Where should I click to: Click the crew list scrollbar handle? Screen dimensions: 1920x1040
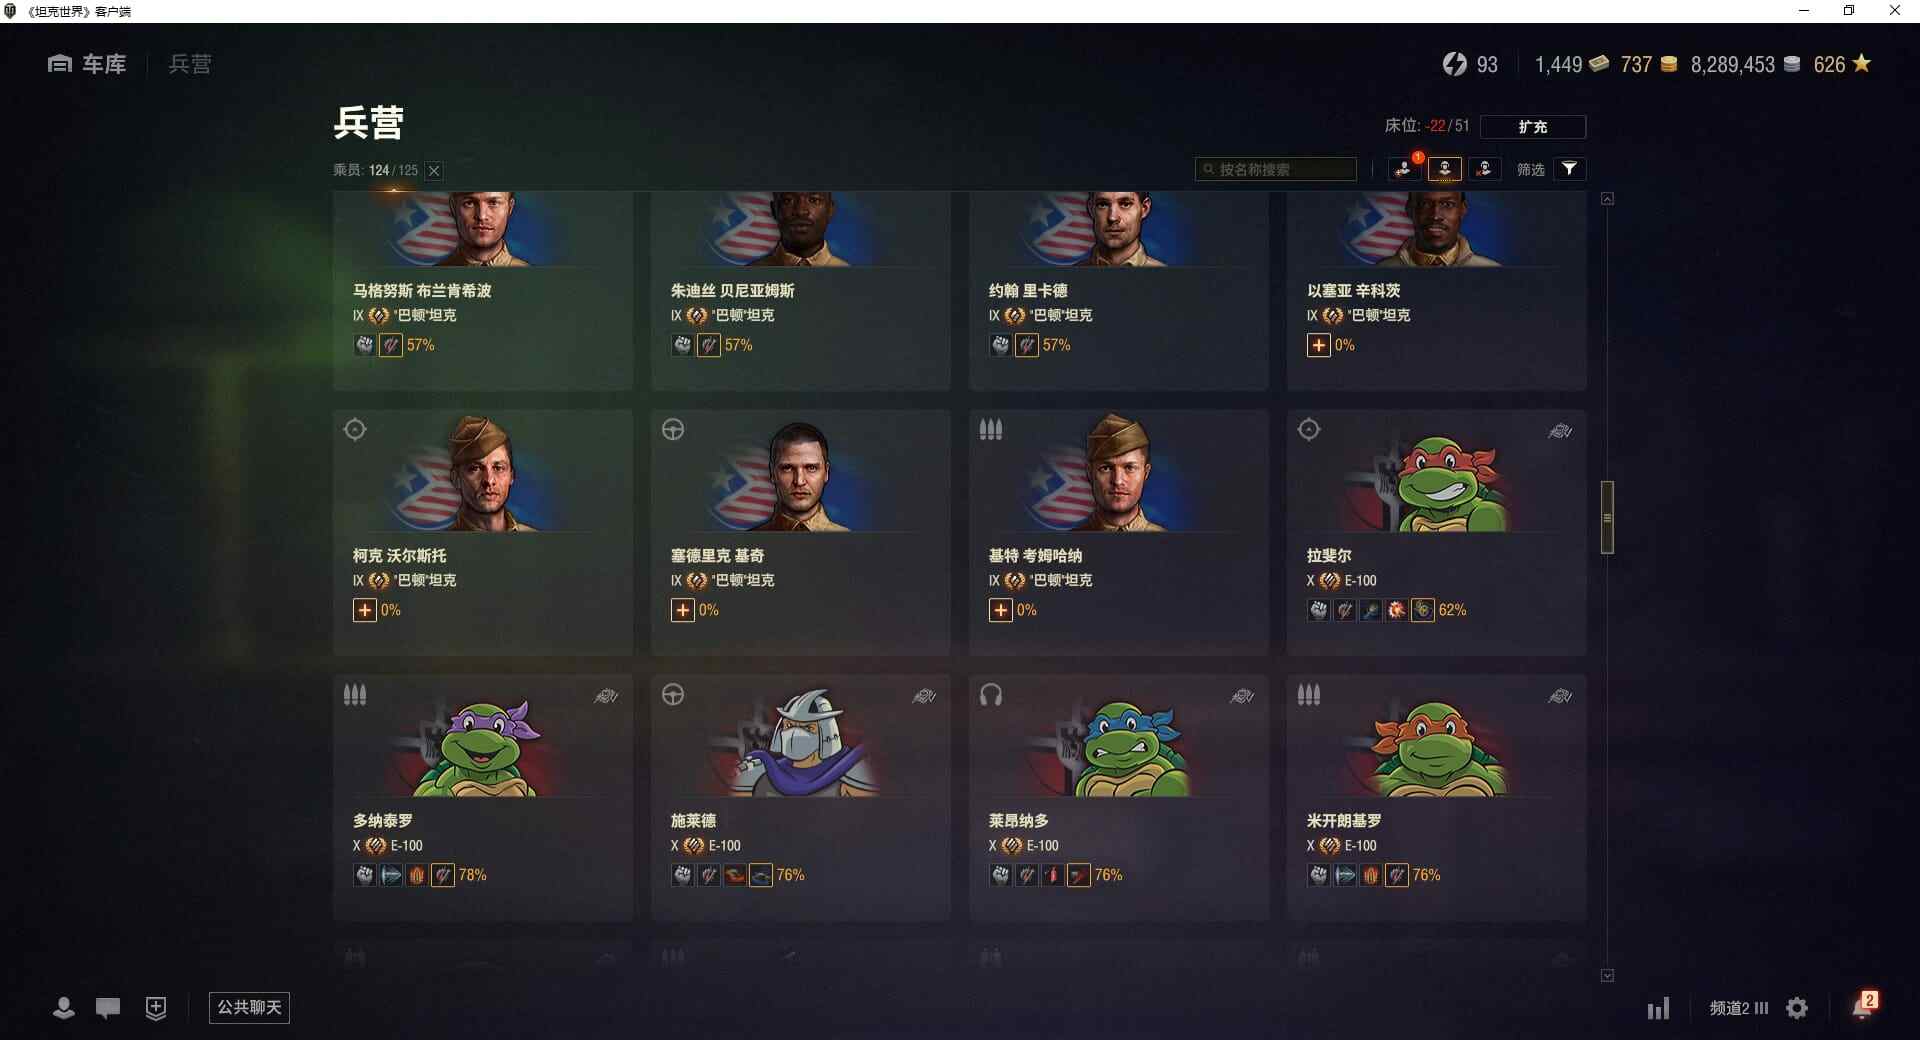pyautogui.click(x=1607, y=517)
